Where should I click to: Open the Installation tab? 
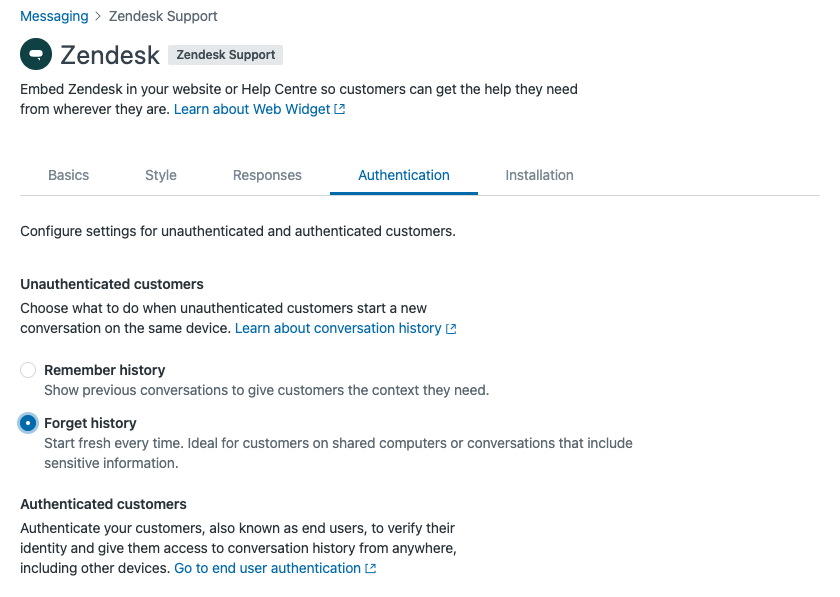point(539,175)
